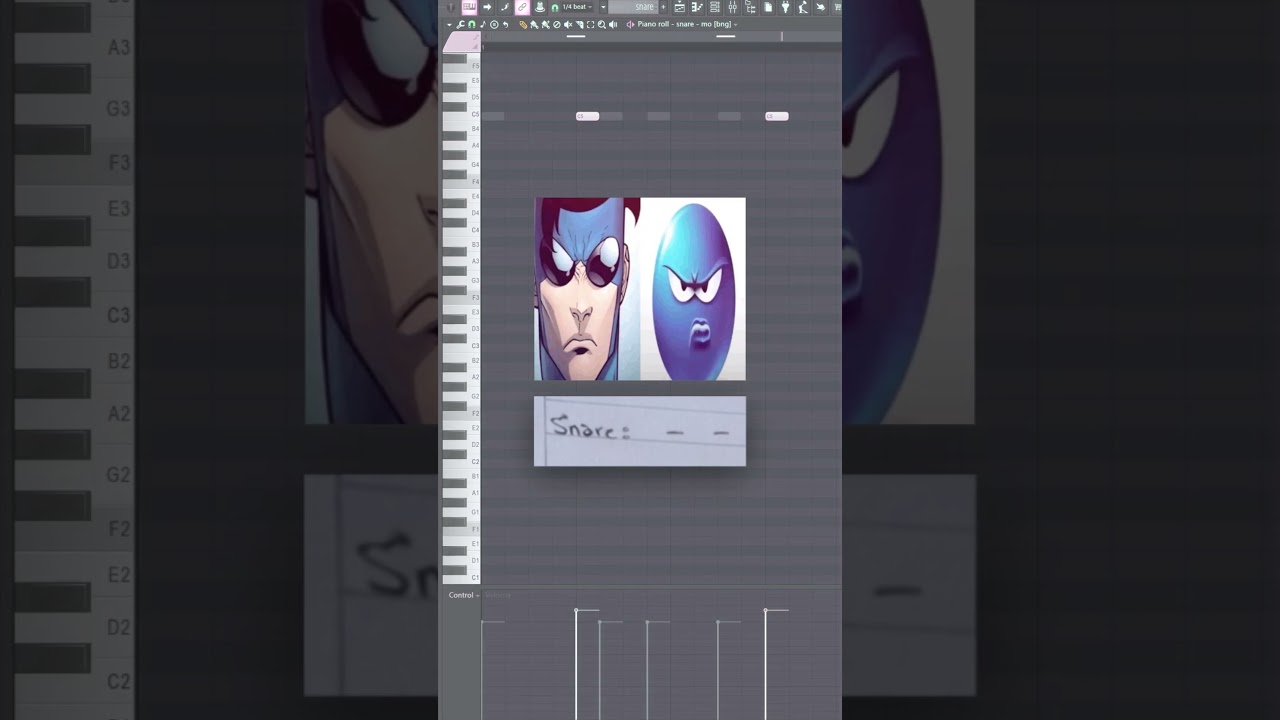
Task: Select the Playback speaker tool
Action: pos(613,24)
